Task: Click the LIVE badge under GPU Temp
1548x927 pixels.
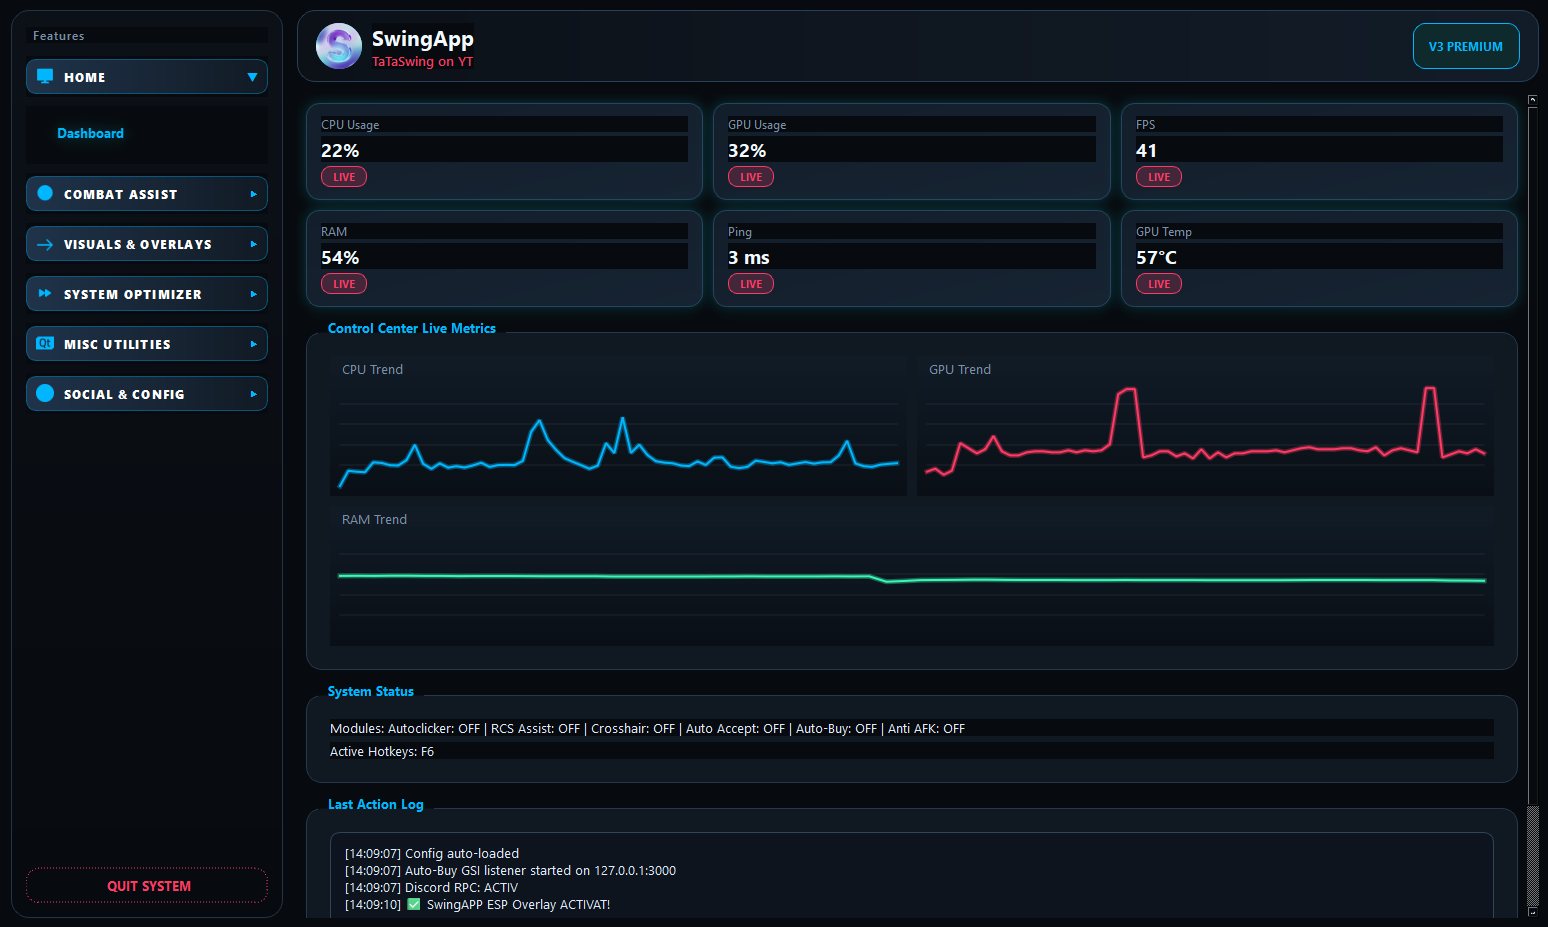Action: [1159, 284]
